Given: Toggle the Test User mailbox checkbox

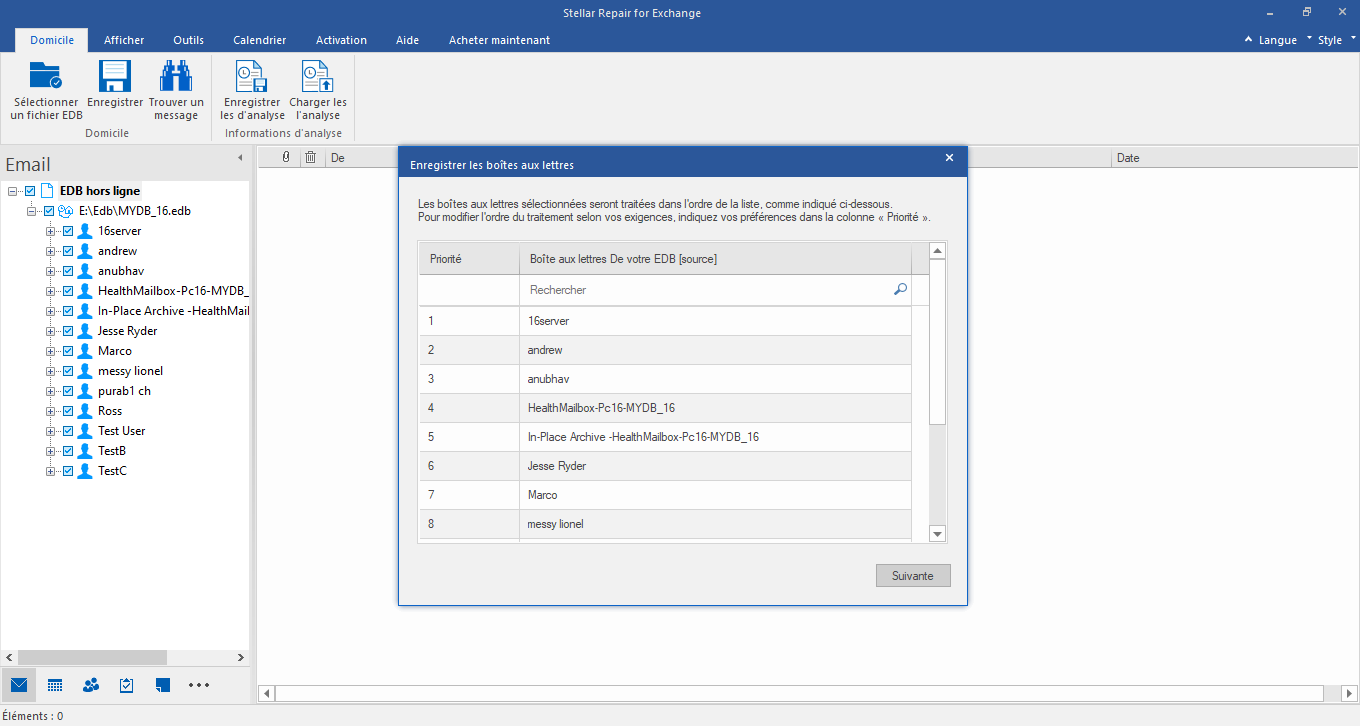Looking at the screenshot, I should [68, 431].
